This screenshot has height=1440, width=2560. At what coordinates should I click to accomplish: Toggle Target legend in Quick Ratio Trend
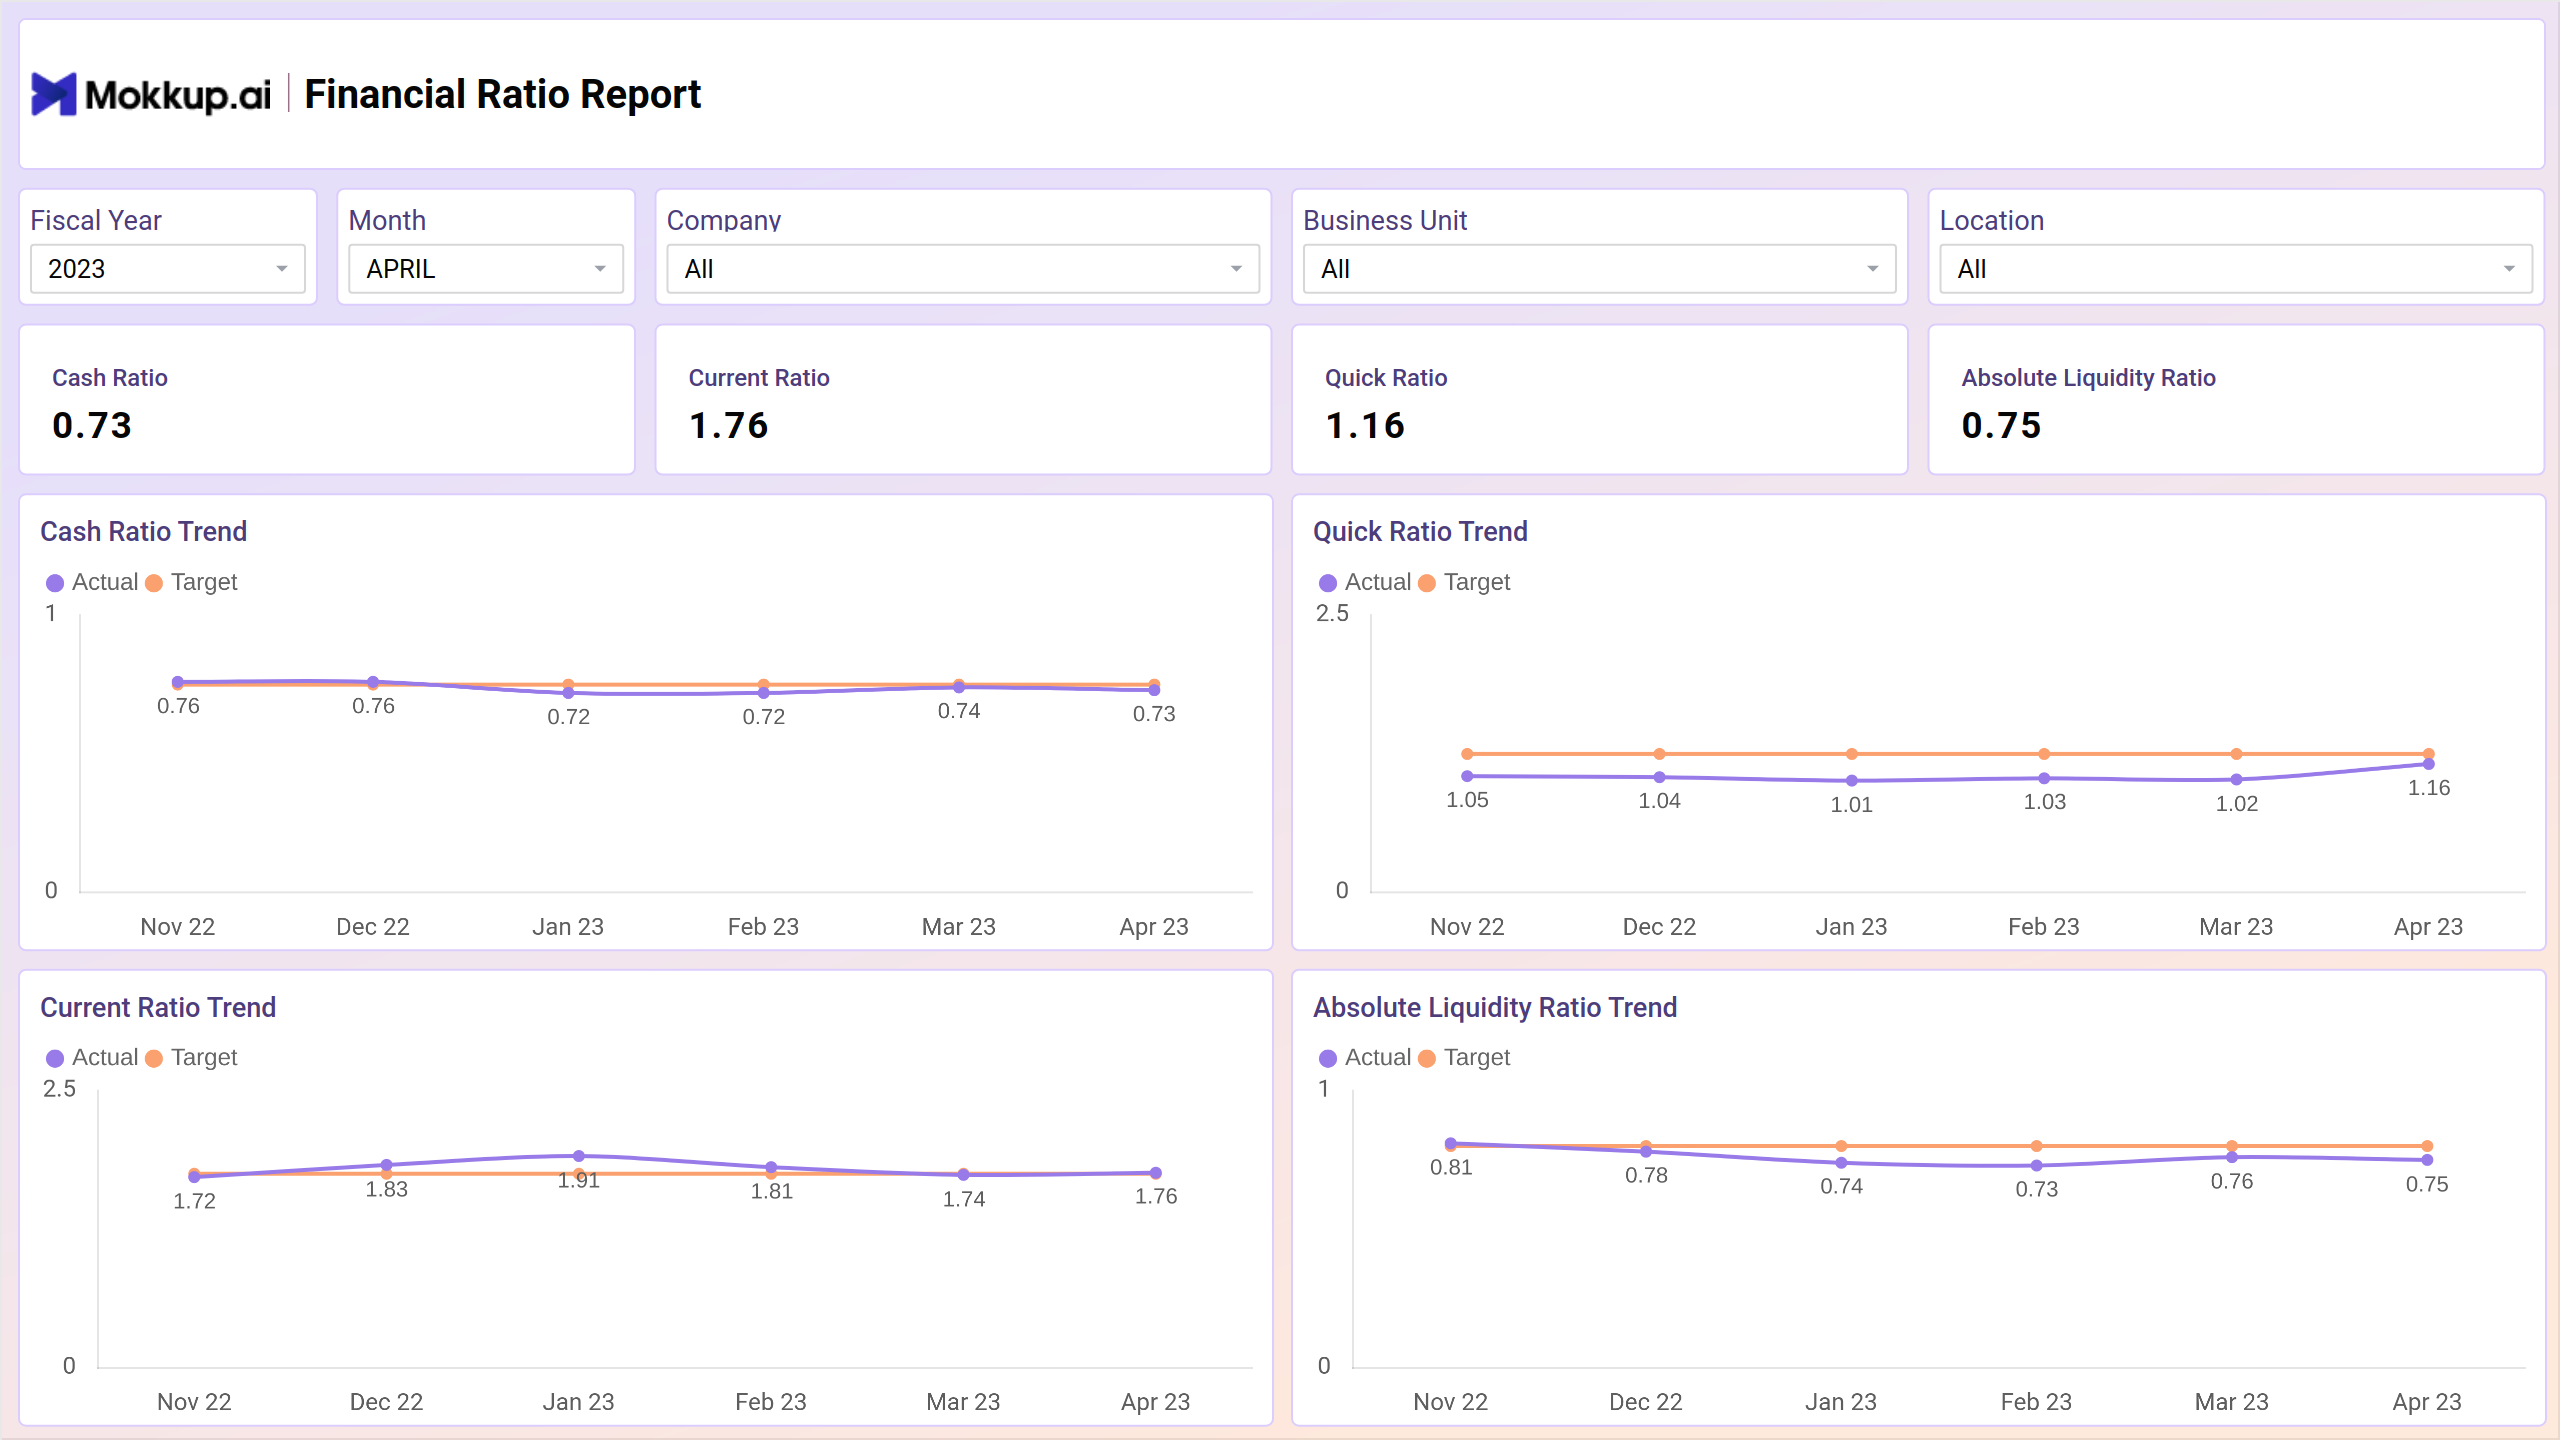coord(1464,582)
